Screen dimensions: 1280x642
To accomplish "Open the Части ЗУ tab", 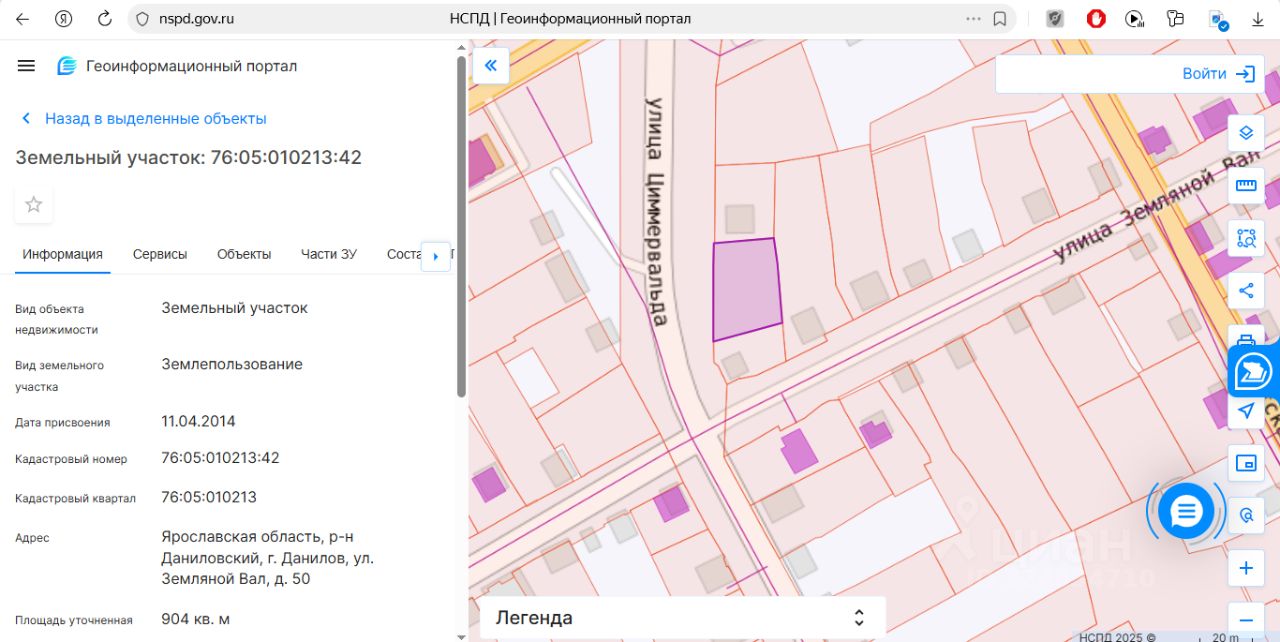I will 328,254.
